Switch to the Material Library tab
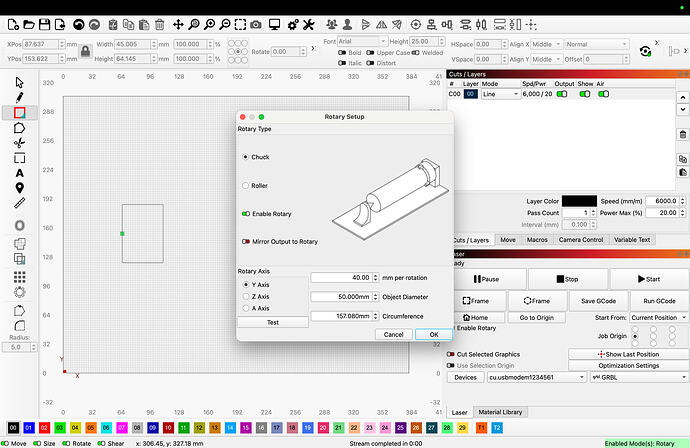 [500, 412]
